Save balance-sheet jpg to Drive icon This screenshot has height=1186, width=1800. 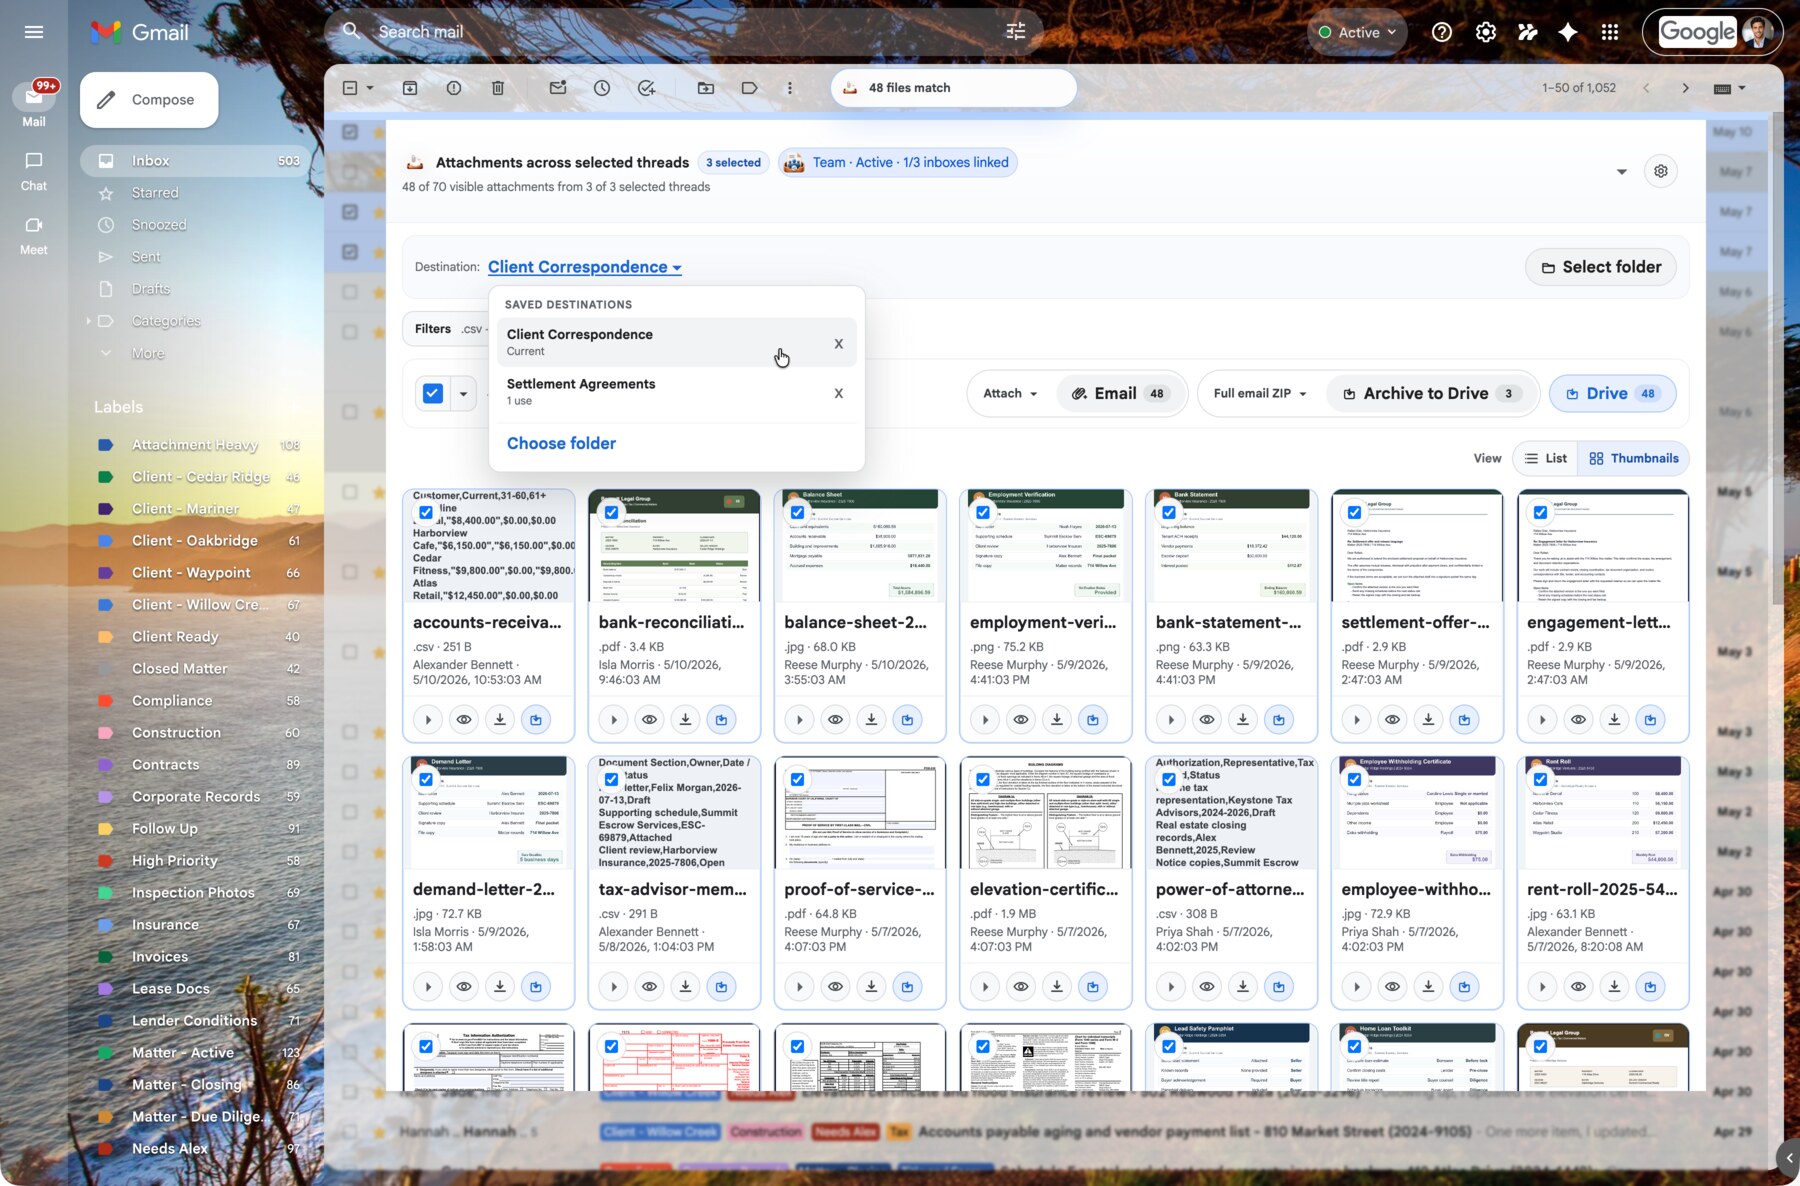(908, 720)
